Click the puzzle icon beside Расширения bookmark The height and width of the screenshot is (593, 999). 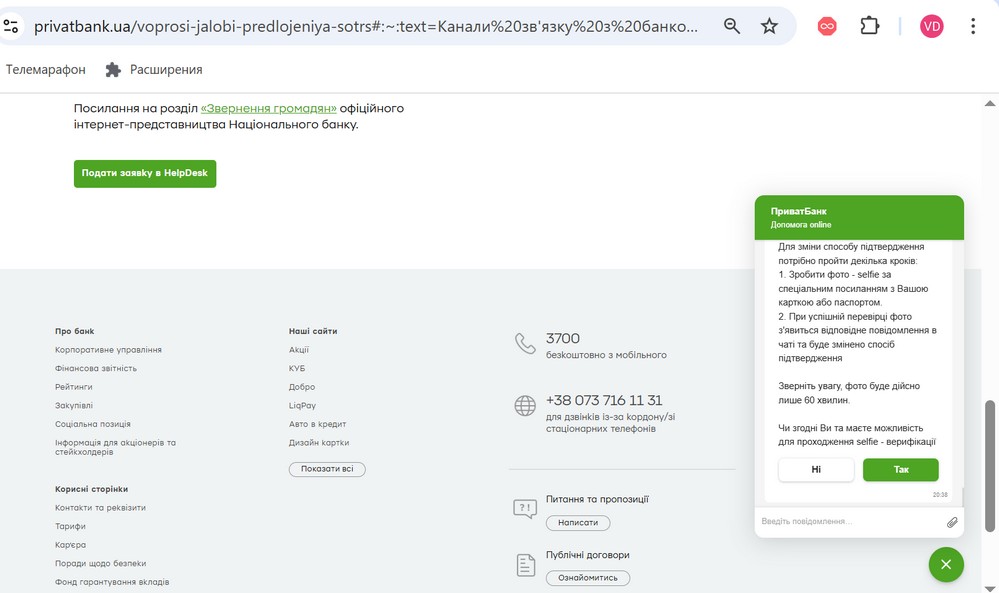point(113,69)
